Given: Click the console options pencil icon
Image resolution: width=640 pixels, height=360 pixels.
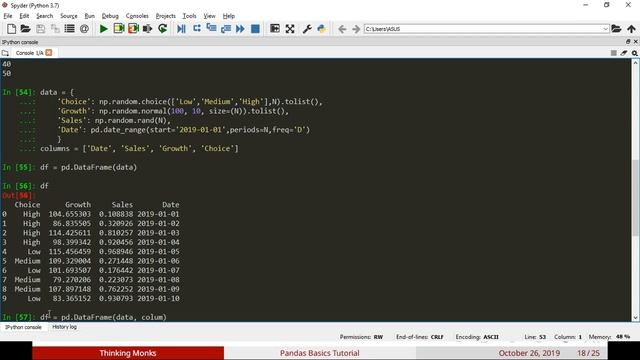Looking at the screenshot, I should point(624,53).
